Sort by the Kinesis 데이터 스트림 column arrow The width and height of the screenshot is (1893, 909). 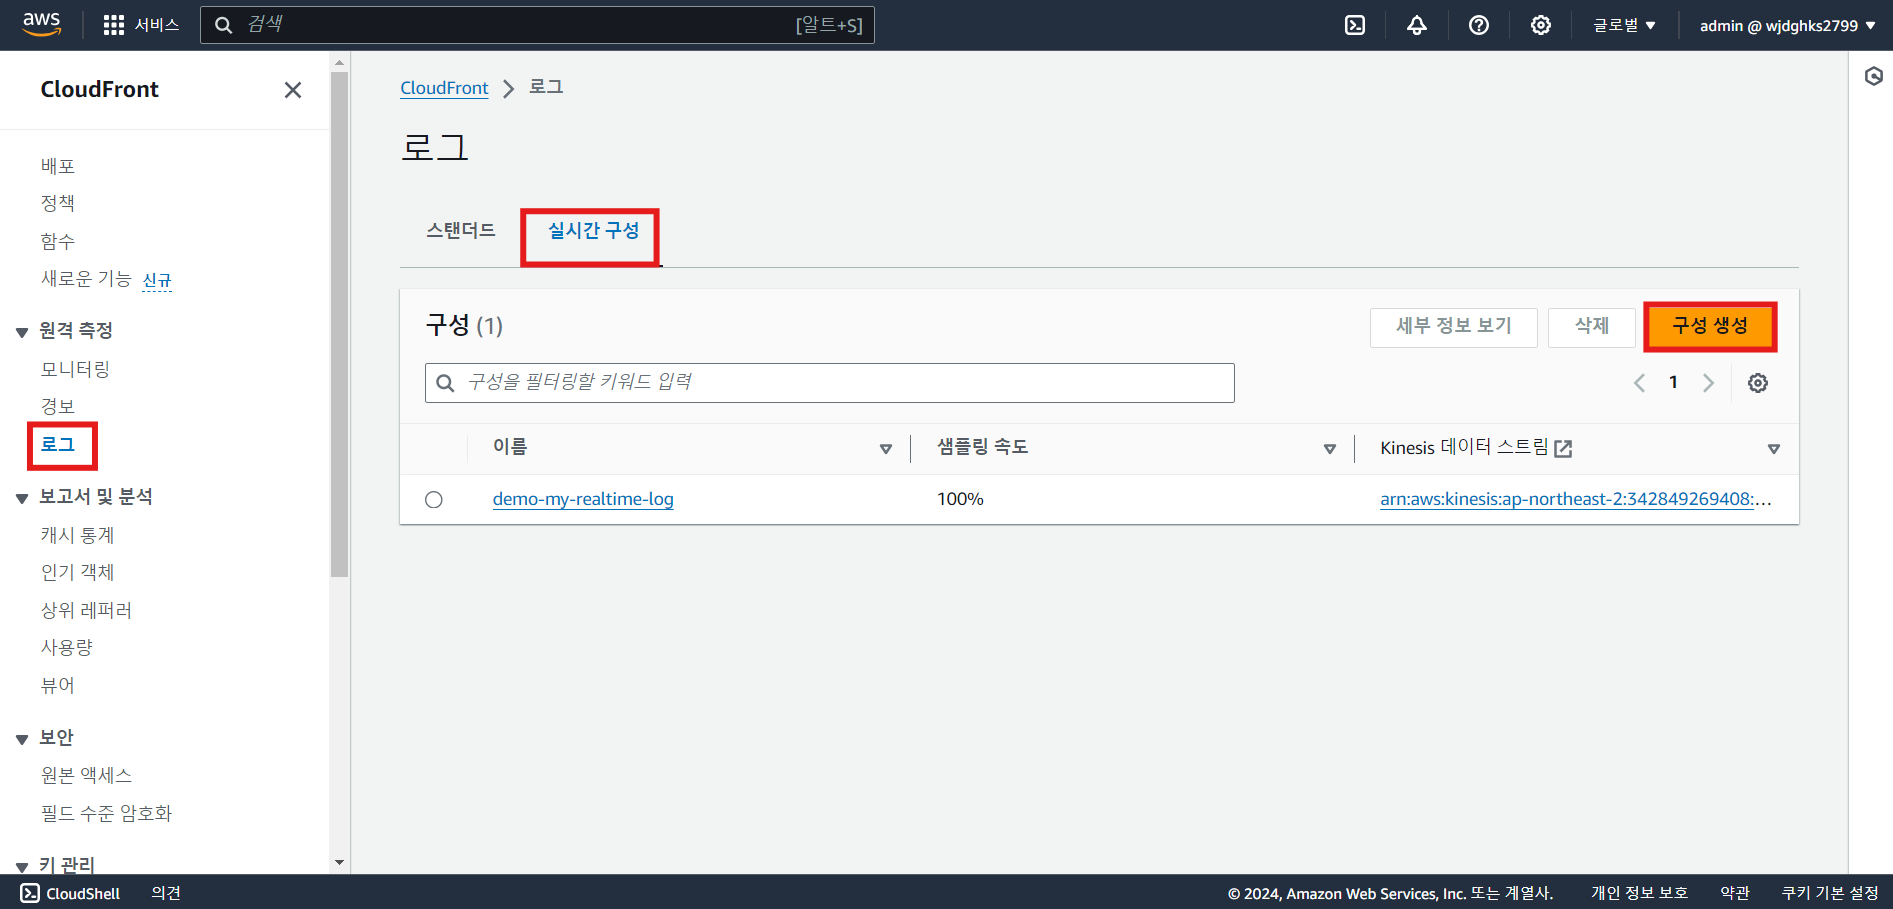1774,449
